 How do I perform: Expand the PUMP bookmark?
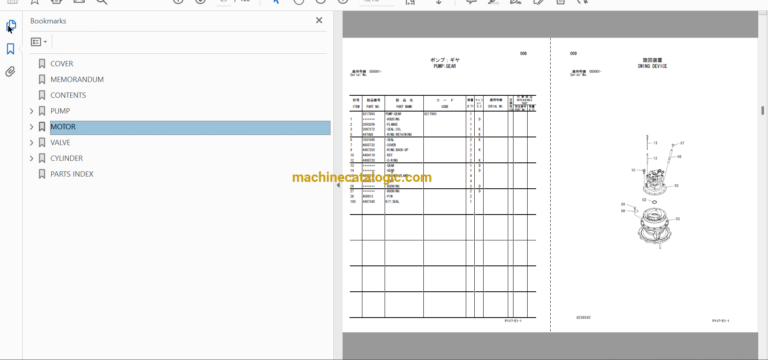pyautogui.click(x=31, y=111)
